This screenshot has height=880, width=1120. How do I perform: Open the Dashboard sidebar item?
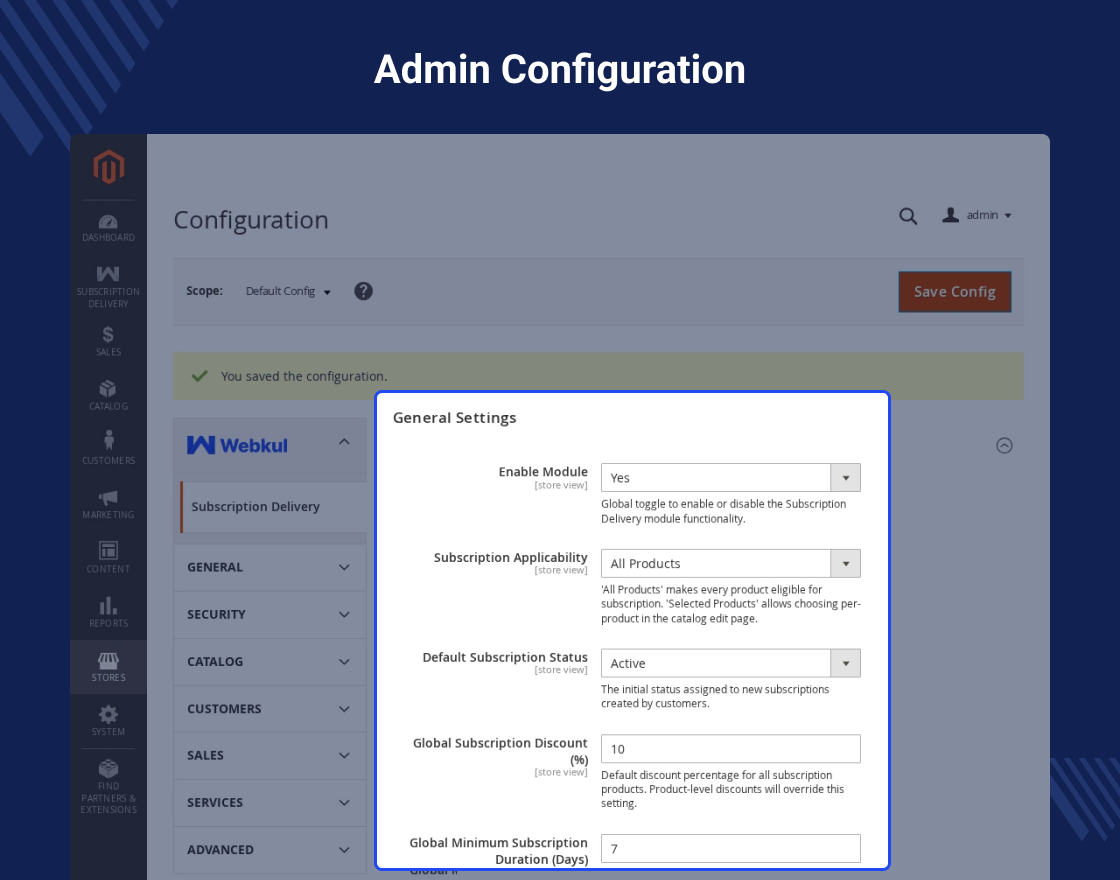[109, 228]
